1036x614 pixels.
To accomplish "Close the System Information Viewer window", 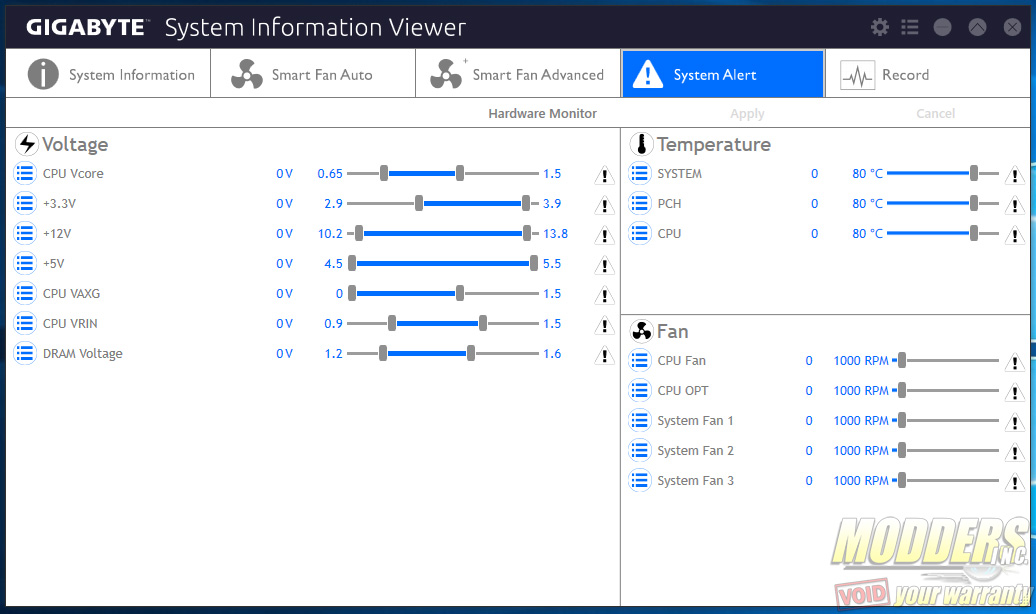I will tap(1012, 27).
